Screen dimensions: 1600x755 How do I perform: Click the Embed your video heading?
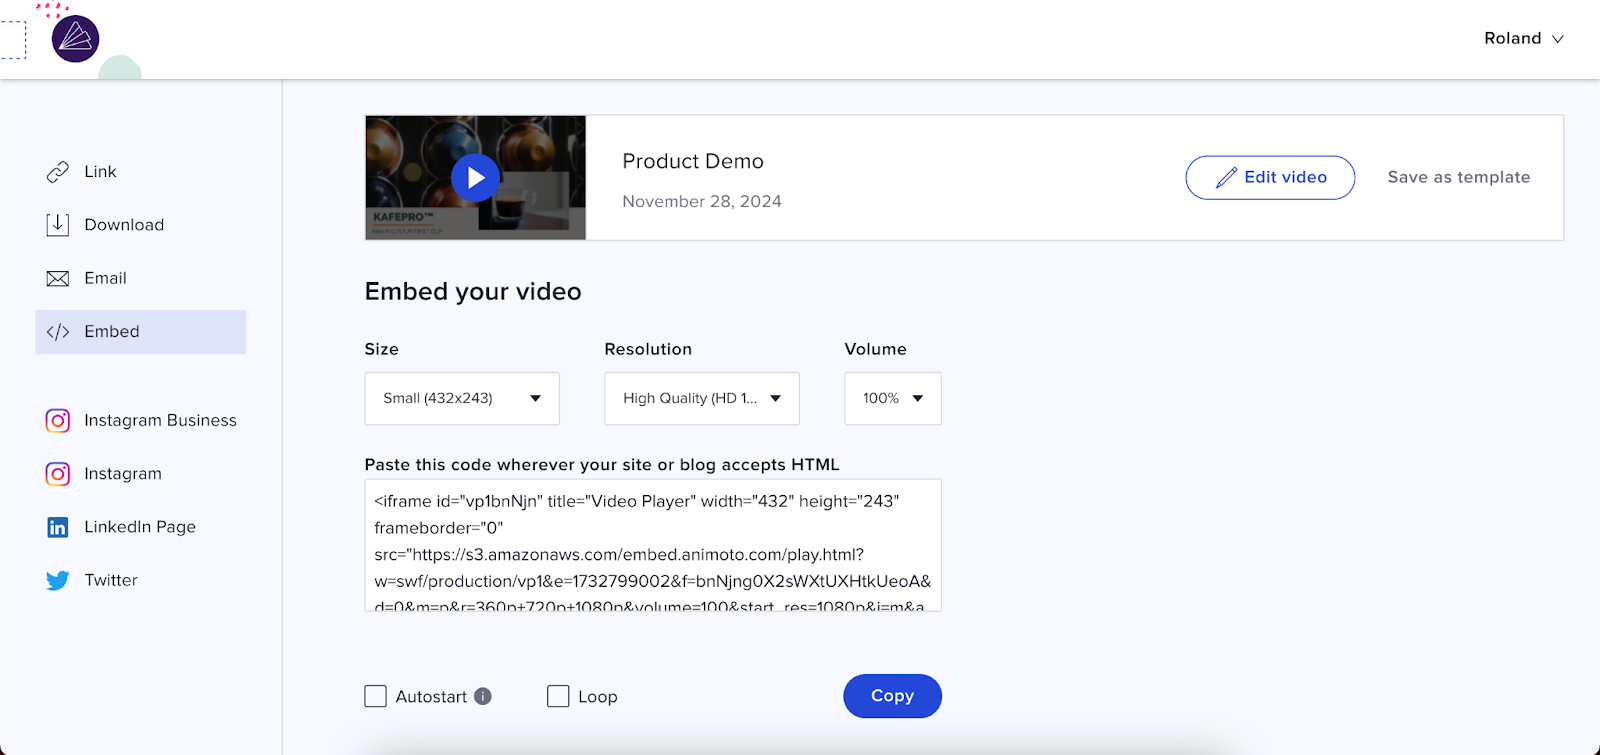coord(473,292)
